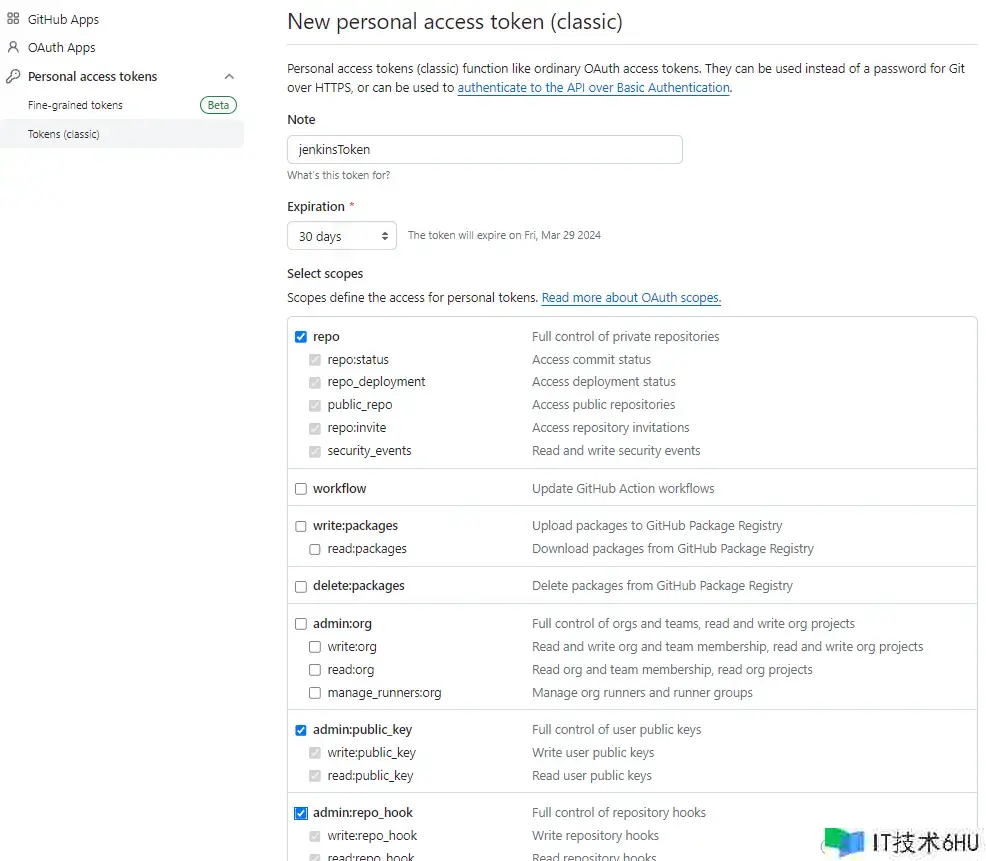This screenshot has height=861, width=986.
Task: Uncheck the repo scope checkbox
Action: tap(301, 337)
